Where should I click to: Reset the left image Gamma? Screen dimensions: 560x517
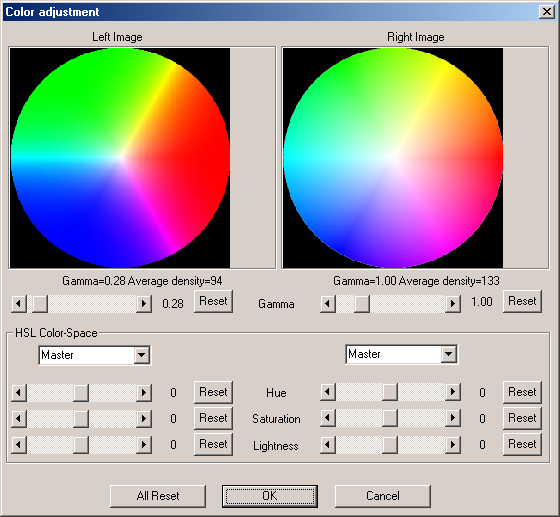(x=213, y=301)
